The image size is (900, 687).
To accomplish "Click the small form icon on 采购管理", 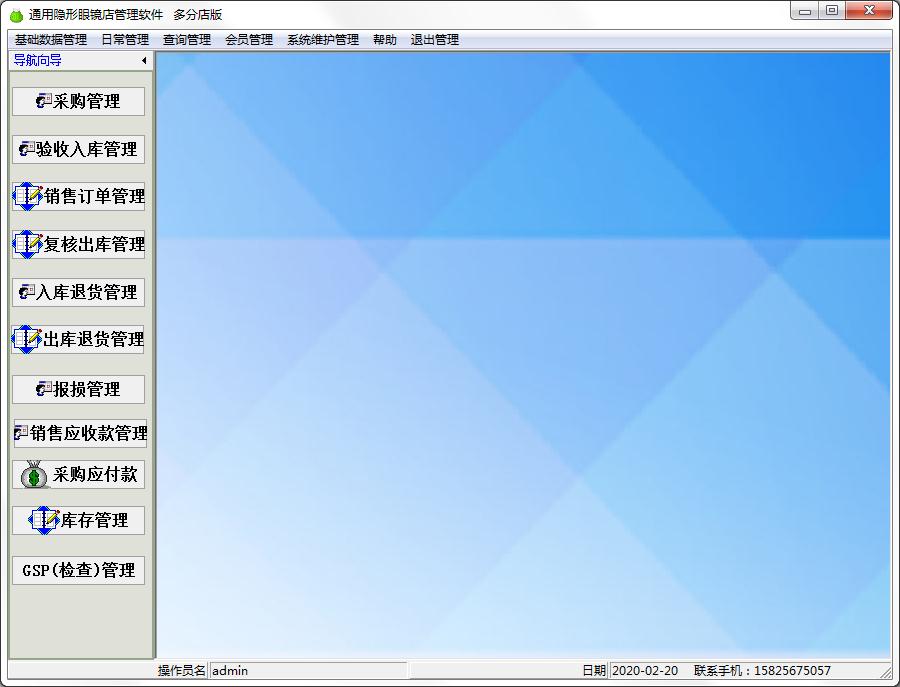I will (x=44, y=101).
